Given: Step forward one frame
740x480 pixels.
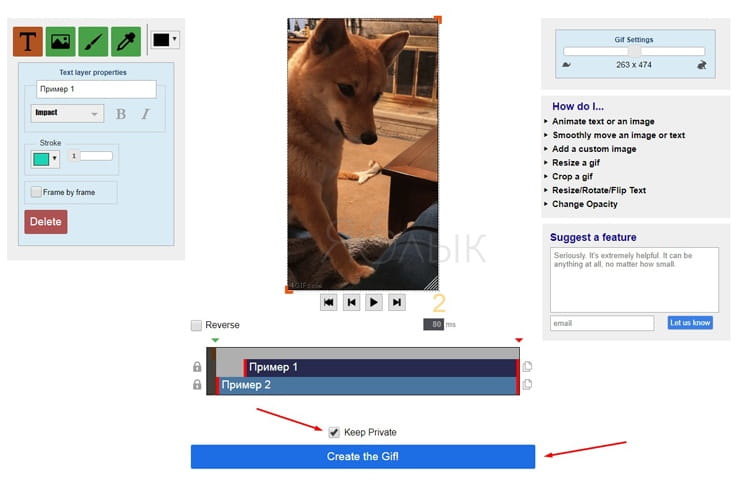Looking at the screenshot, I should click(397, 302).
